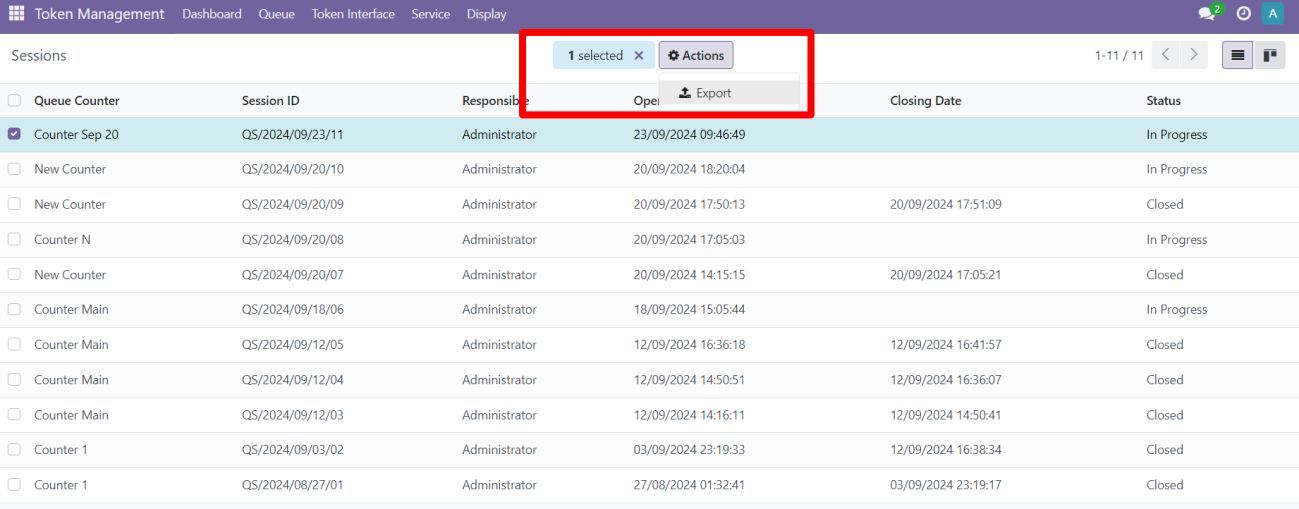Toggle the Actions dropdown button
This screenshot has width=1299, height=509.
point(696,56)
